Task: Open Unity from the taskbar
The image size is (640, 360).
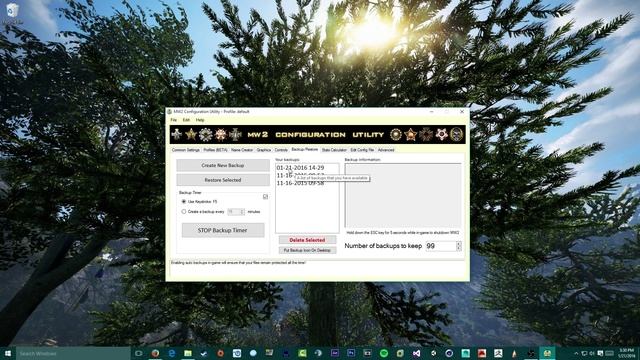Action: (433, 353)
